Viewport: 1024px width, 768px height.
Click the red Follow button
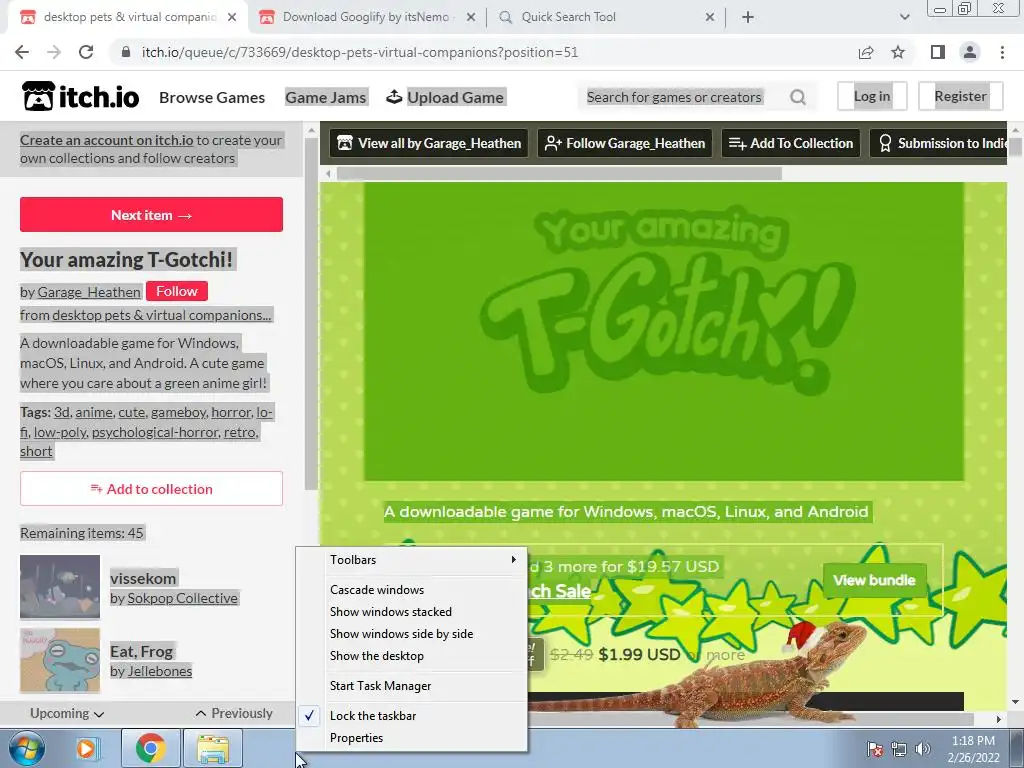coord(177,291)
